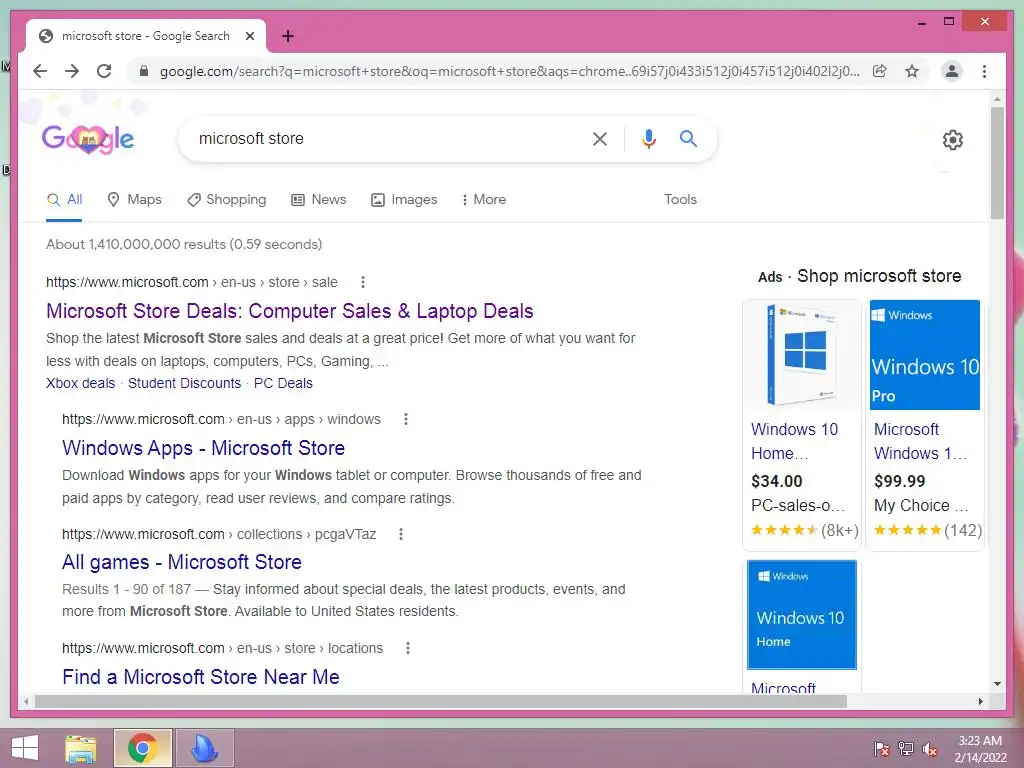
Task: Open the network tray icon
Action: point(906,748)
